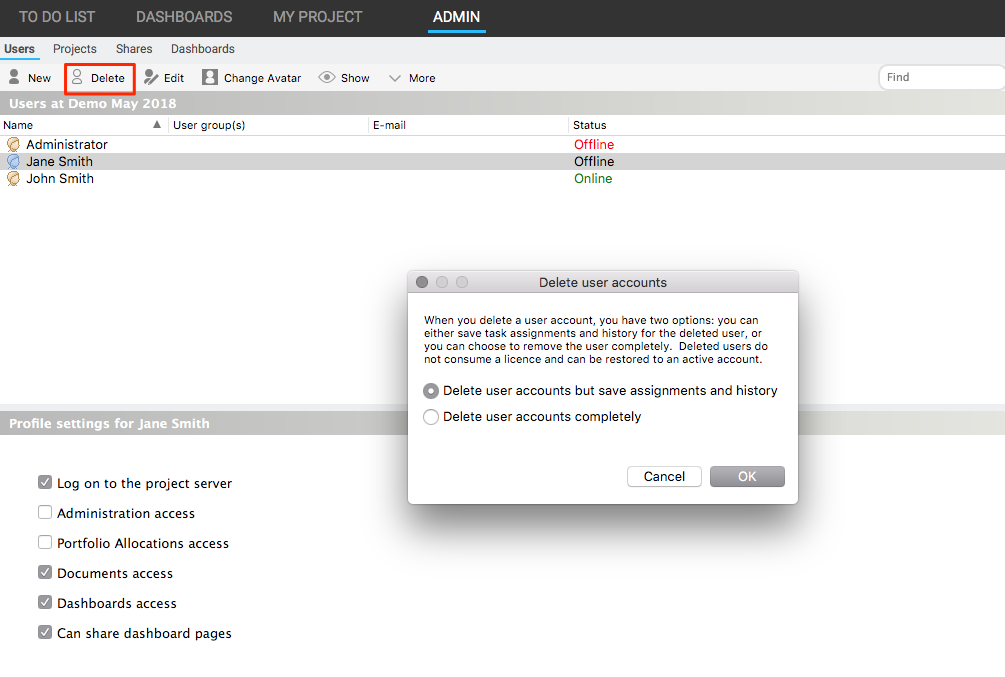
Task: Click the John Smith avatar icon
Action: pyautogui.click(x=13, y=179)
